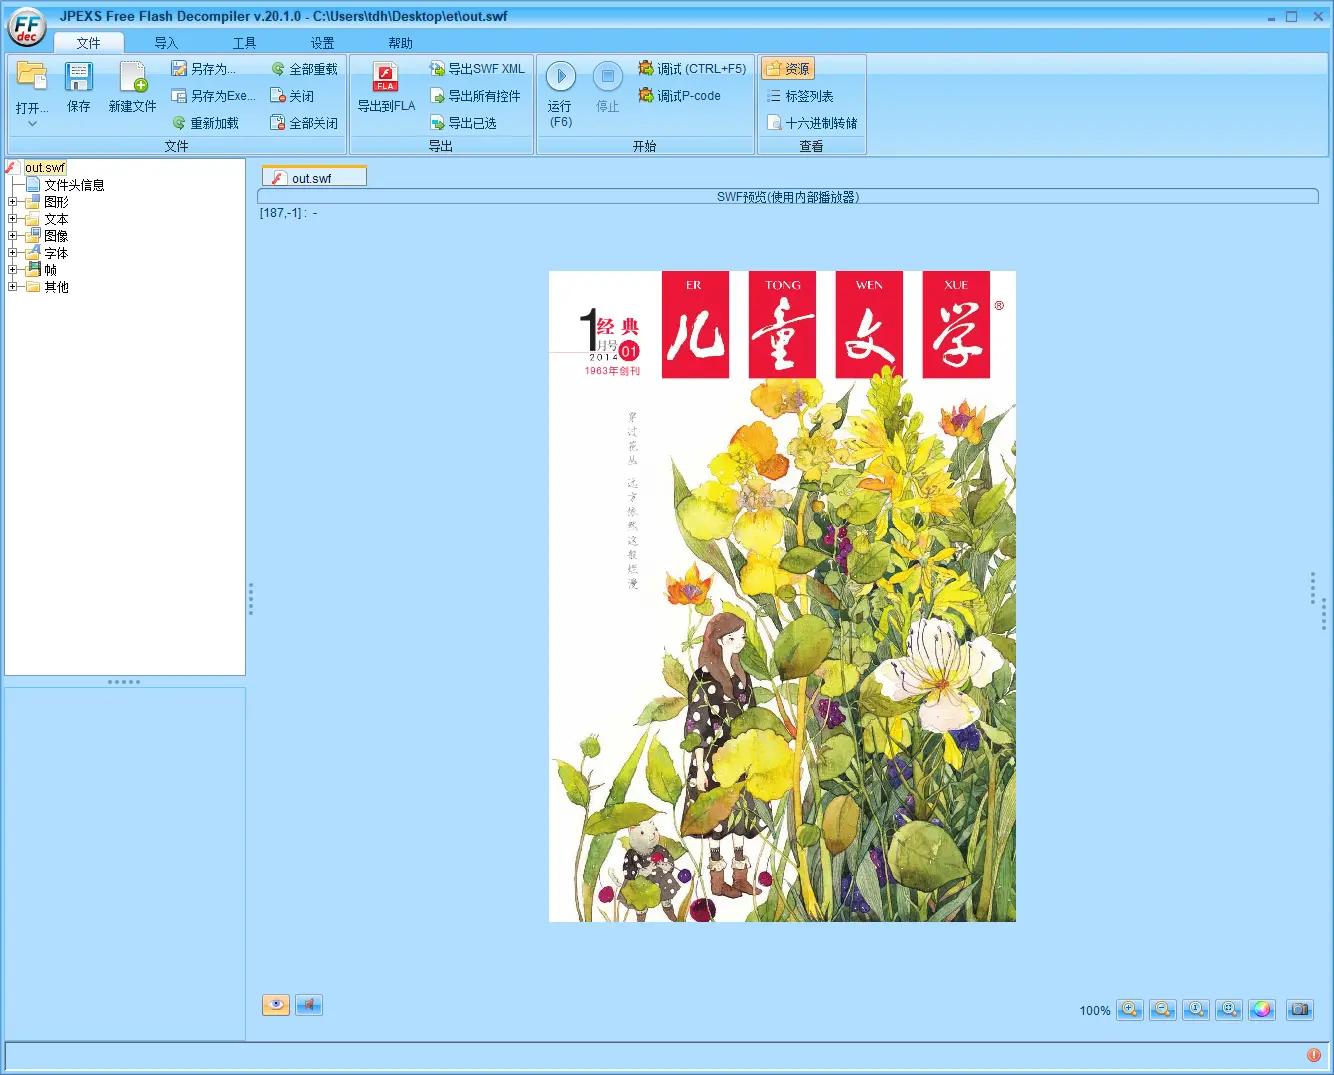
Task: Click the vertical splitter beside tree panel
Action: coord(251,599)
